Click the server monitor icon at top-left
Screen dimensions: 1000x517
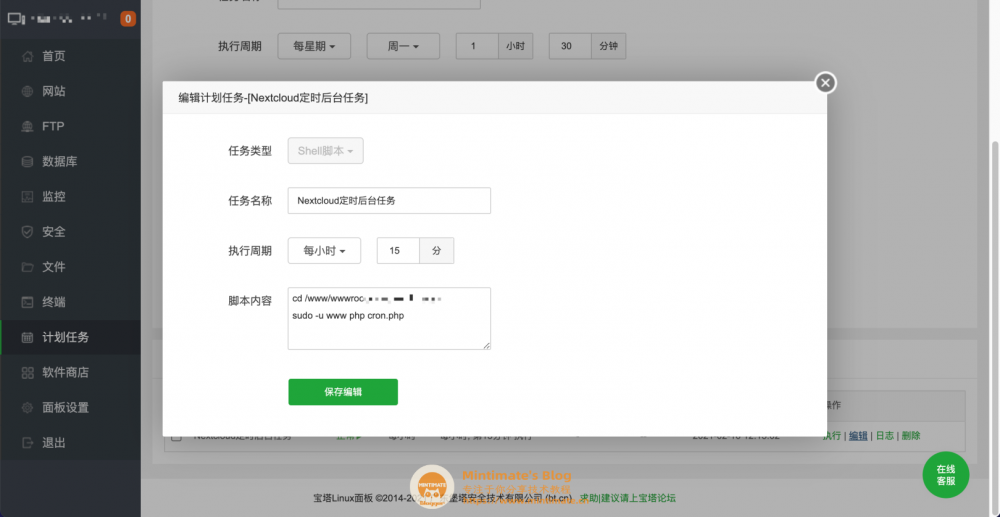pos(16,18)
